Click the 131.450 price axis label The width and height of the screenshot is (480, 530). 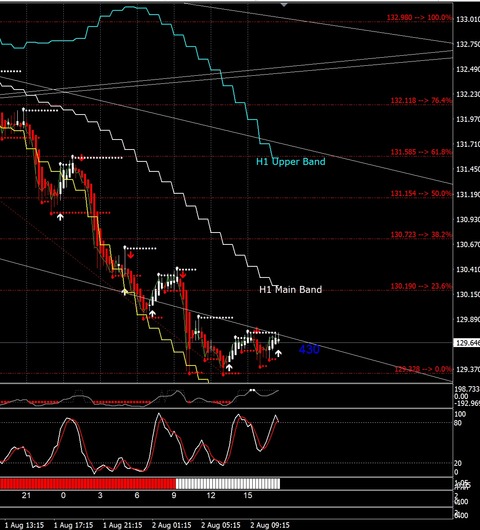pos(468,169)
